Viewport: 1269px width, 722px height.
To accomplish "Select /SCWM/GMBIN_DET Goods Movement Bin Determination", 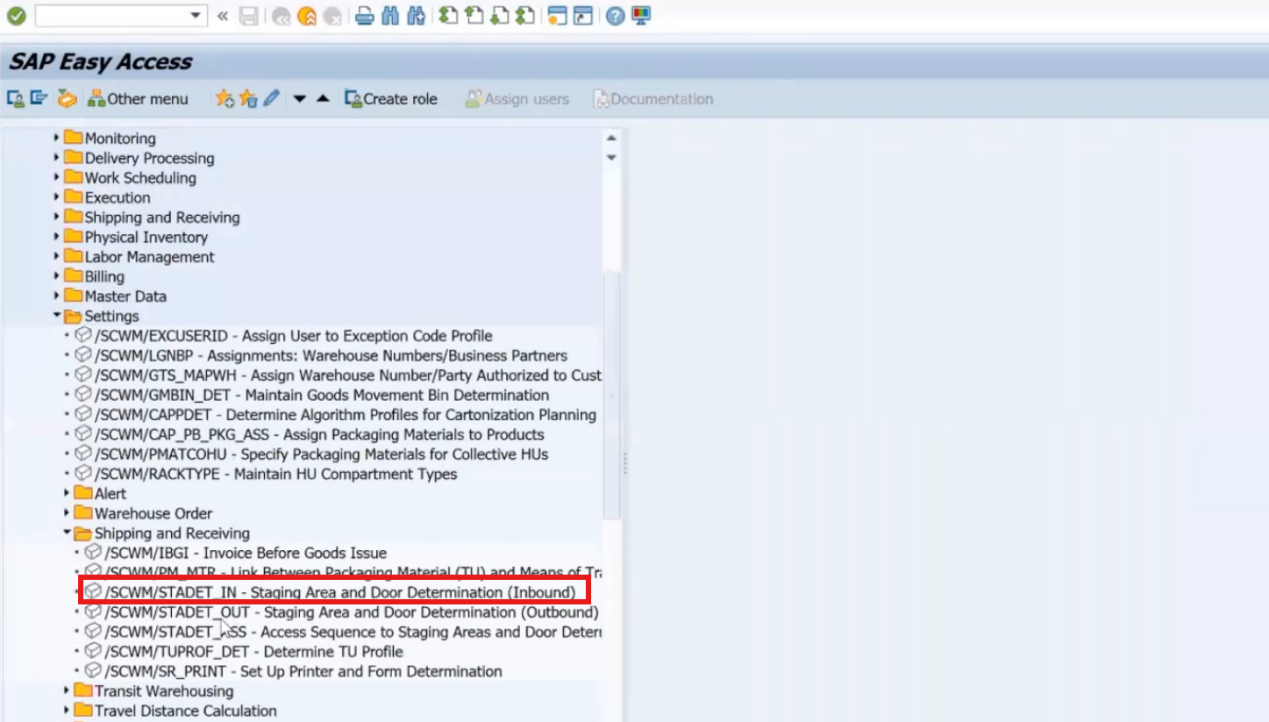I will [x=312, y=395].
